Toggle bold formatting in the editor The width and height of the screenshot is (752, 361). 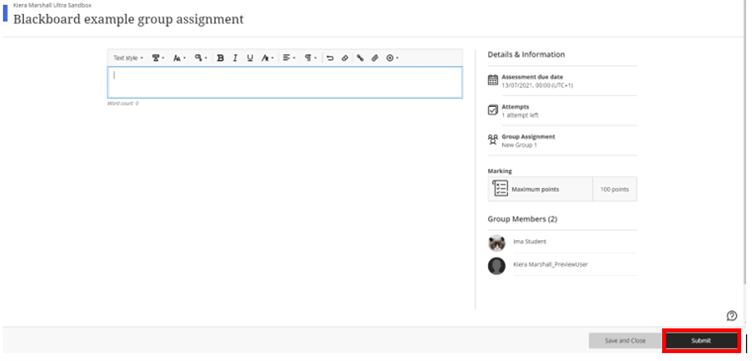(220, 58)
